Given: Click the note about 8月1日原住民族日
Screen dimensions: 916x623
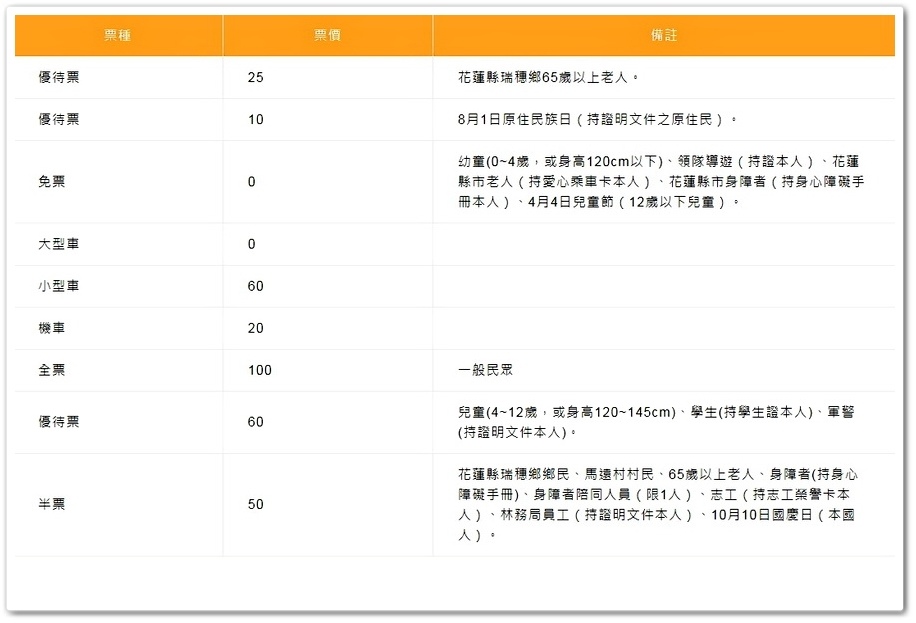Looking at the screenshot, I should click(x=597, y=119).
